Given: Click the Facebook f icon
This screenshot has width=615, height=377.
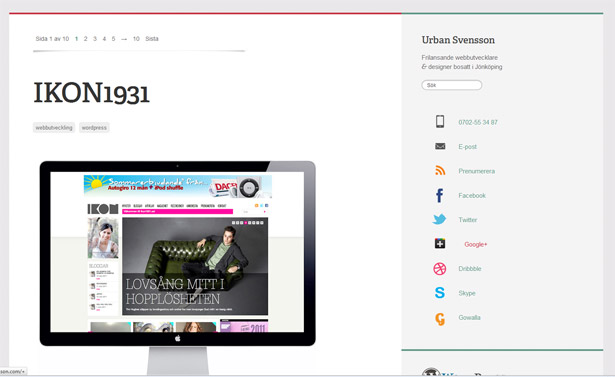Looking at the screenshot, I should pyautogui.click(x=440, y=195).
